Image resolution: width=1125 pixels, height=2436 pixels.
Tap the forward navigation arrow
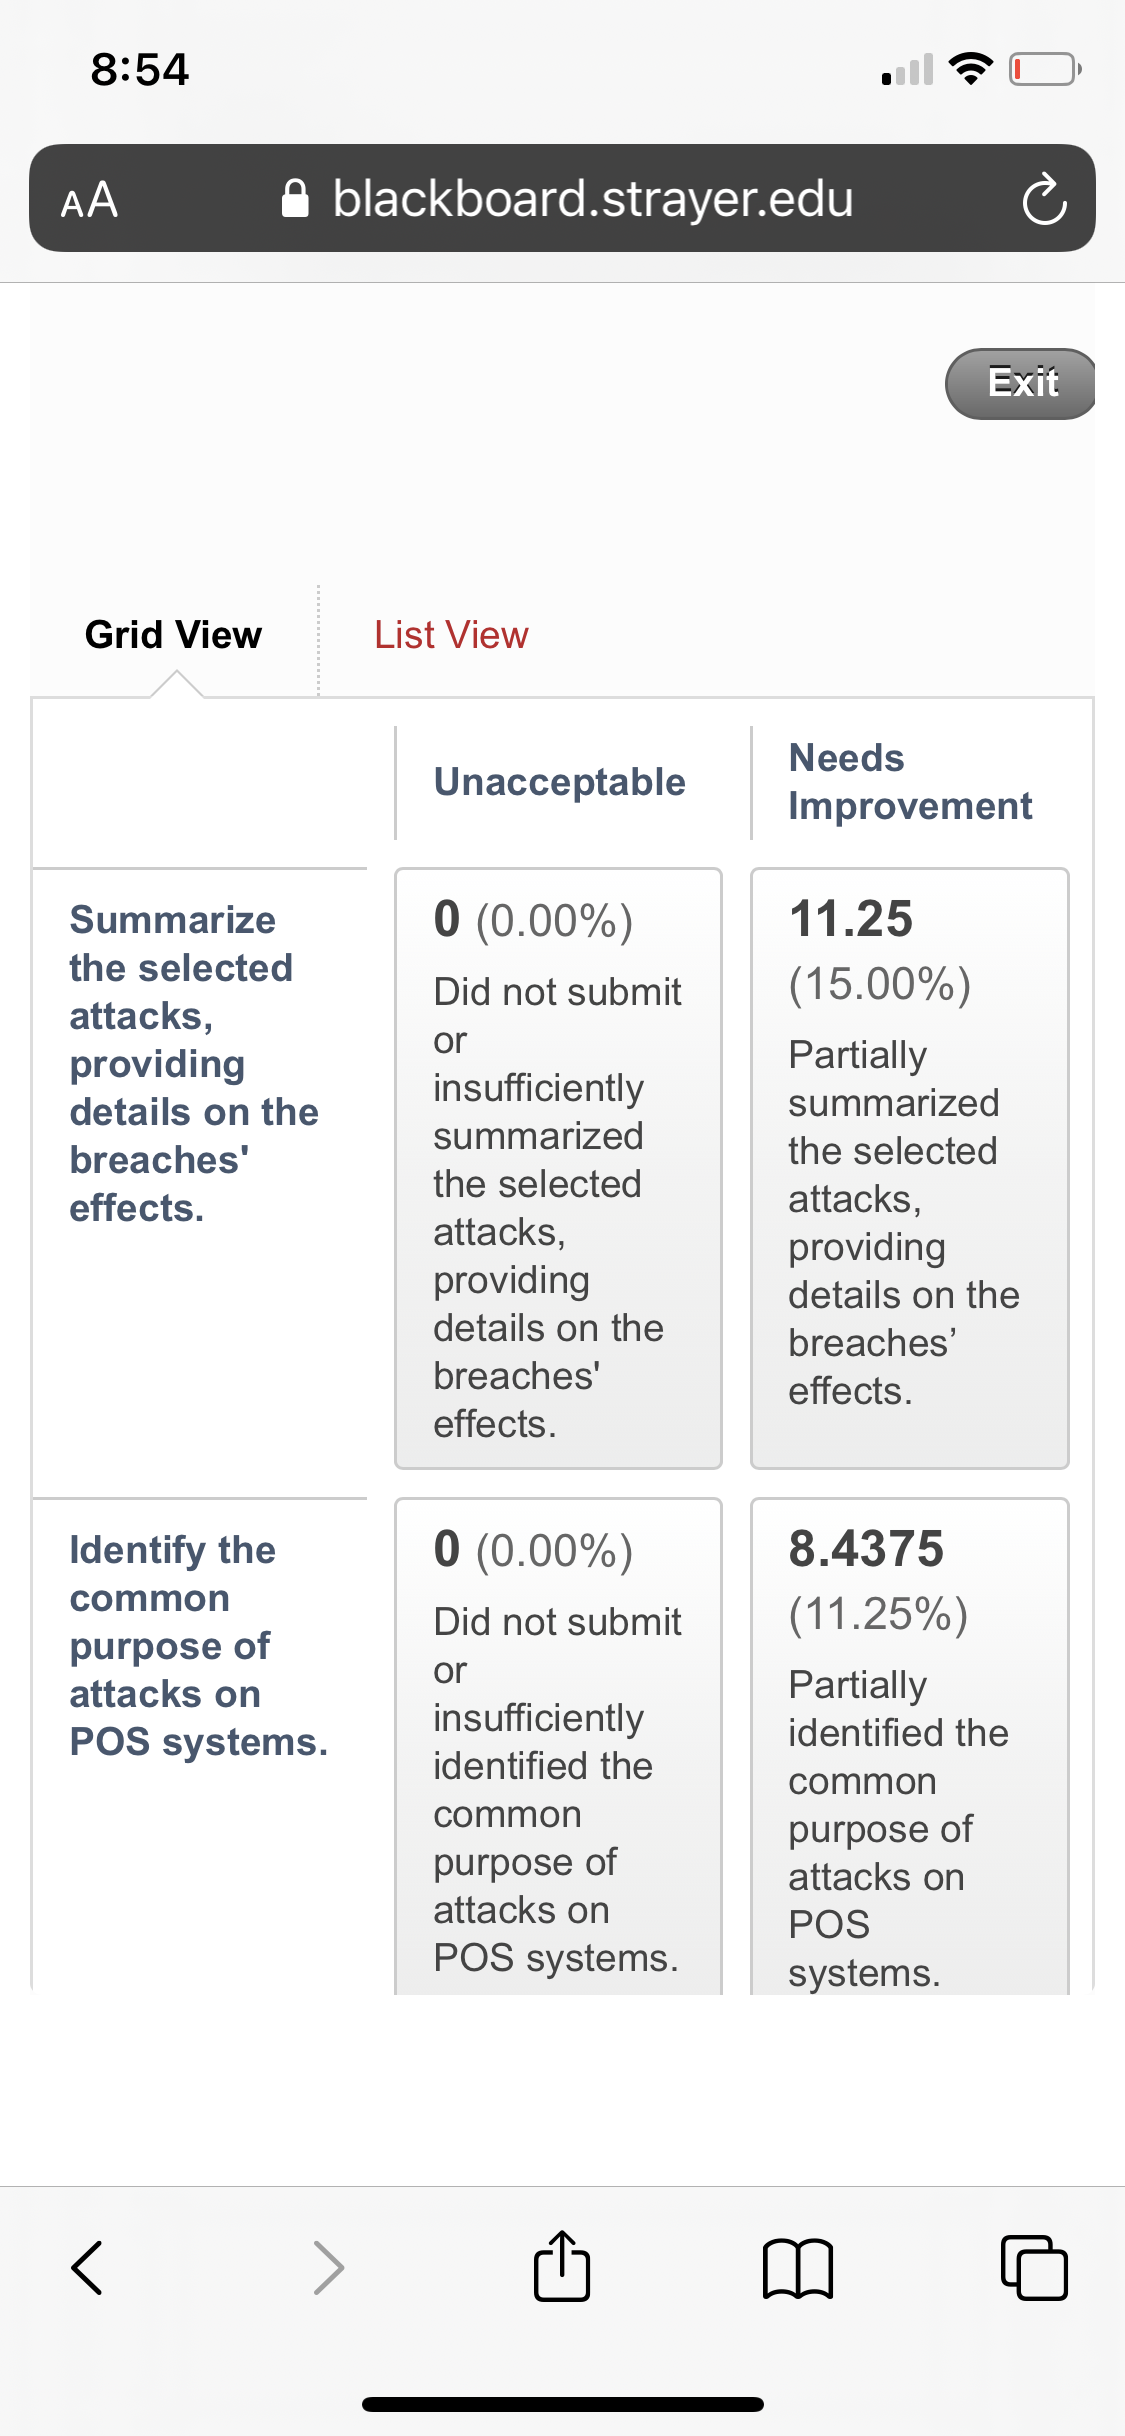(329, 2267)
